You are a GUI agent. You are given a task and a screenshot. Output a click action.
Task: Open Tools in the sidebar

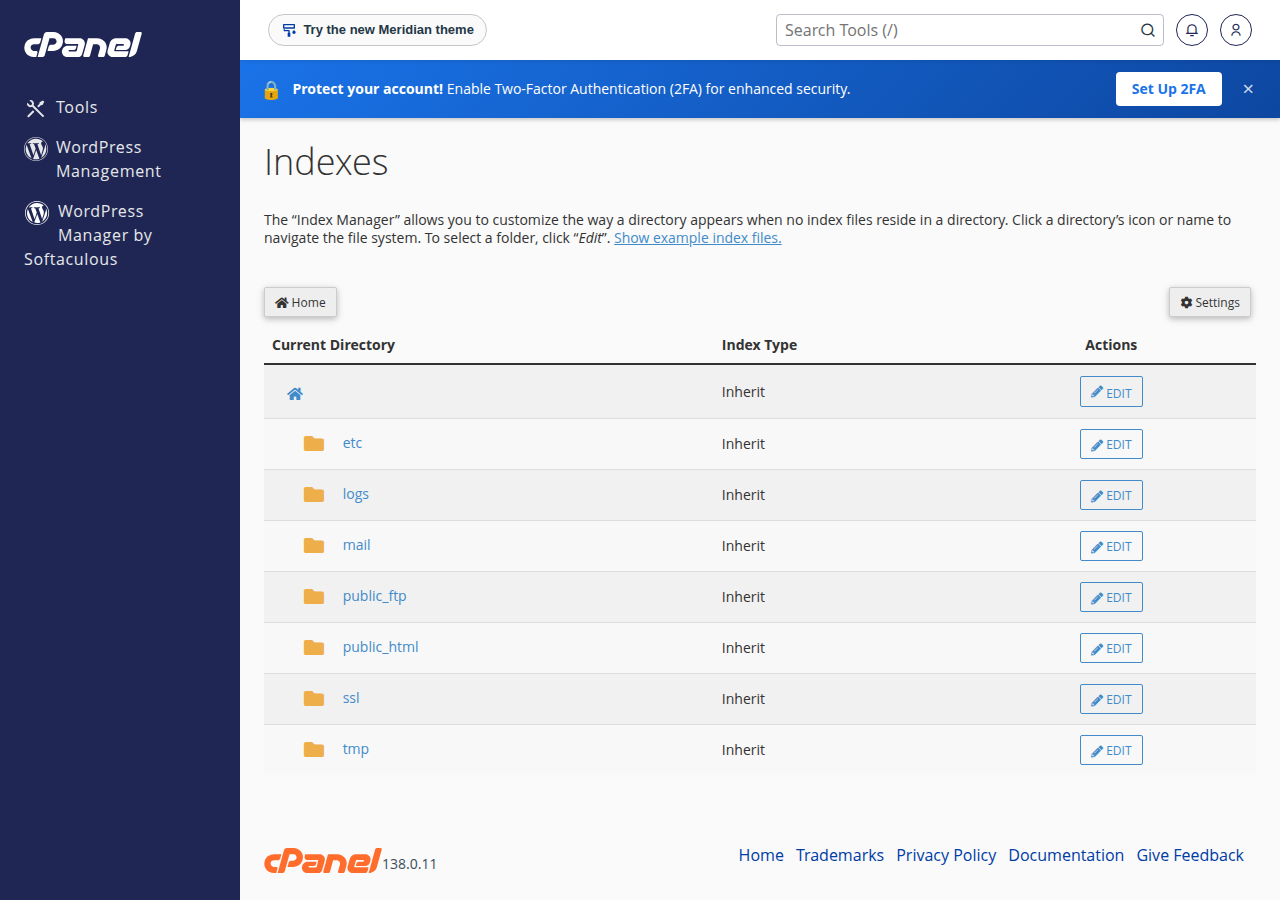click(61, 107)
